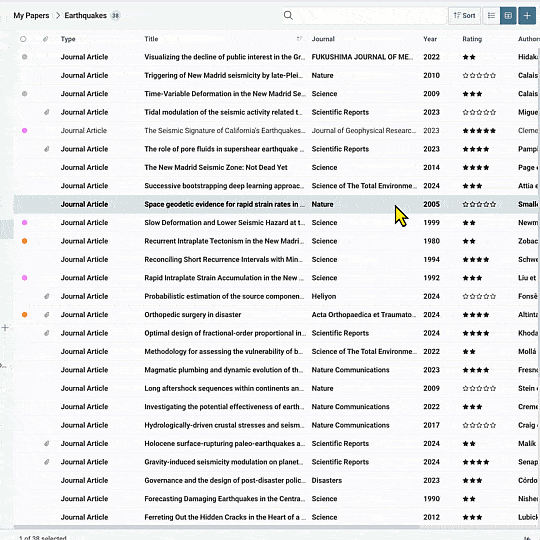Click the Title column sort indicator
540x540 pixels.
click(x=299, y=39)
